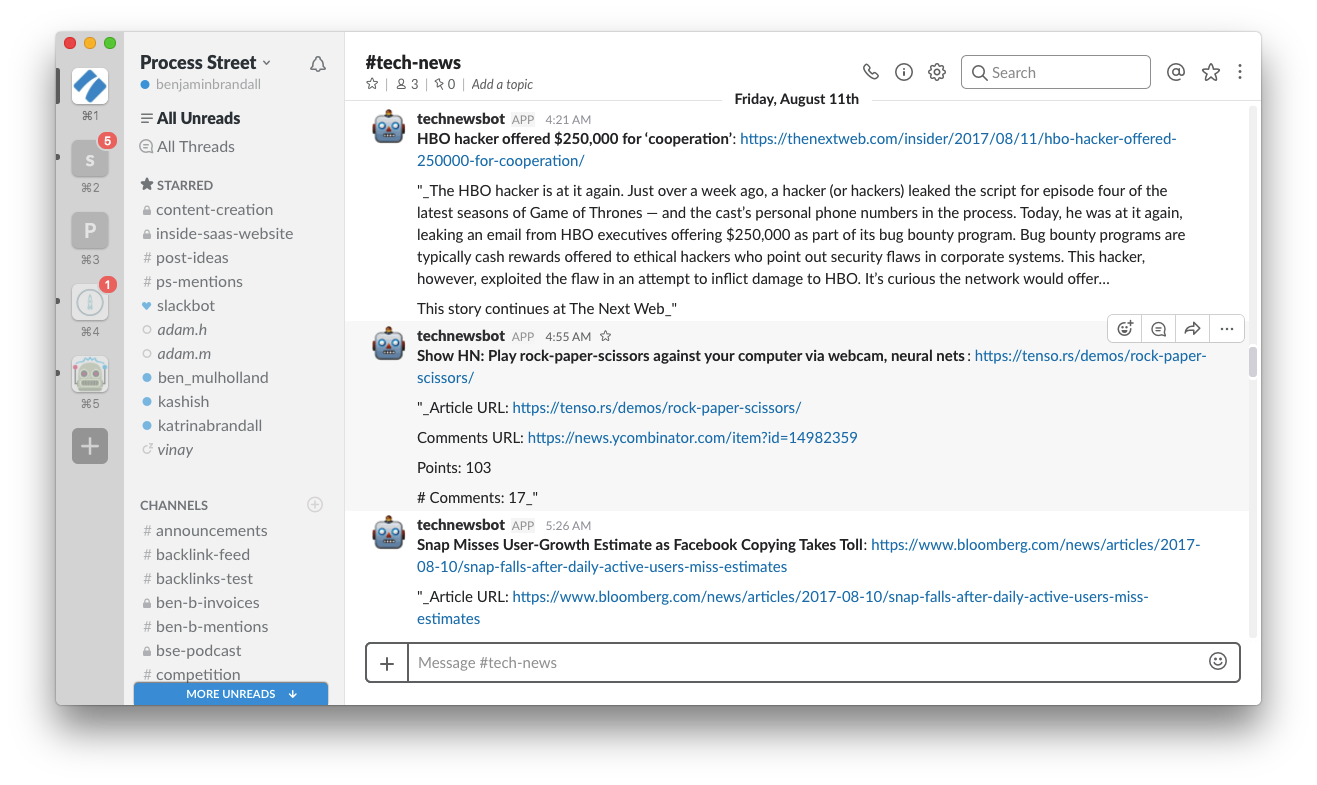Open mentions with @ icon
This screenshot has width=1317, height=785.
click(x=1176, y=72)
